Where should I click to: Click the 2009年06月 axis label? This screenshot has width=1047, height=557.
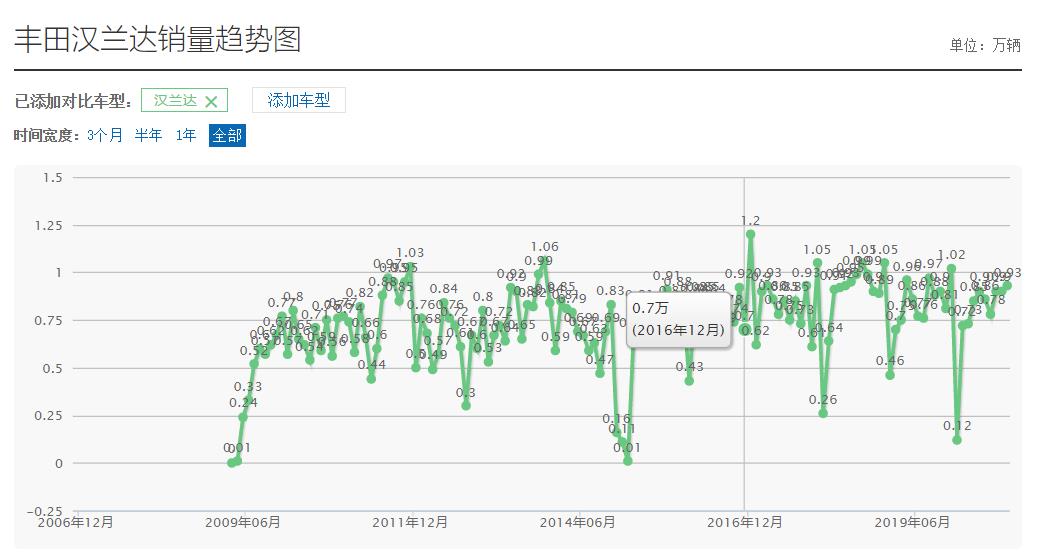tap(242, 522)
